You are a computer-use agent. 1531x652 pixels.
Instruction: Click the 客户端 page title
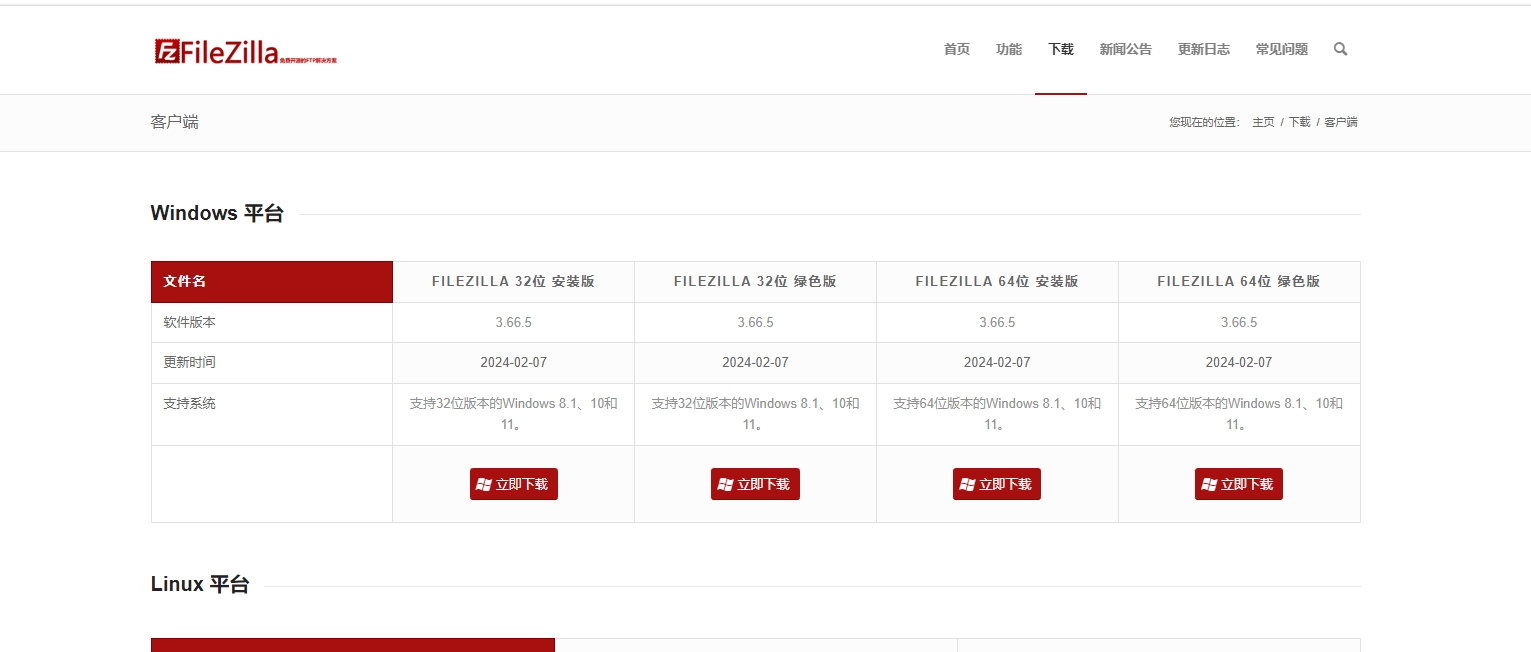coord(175,122)
